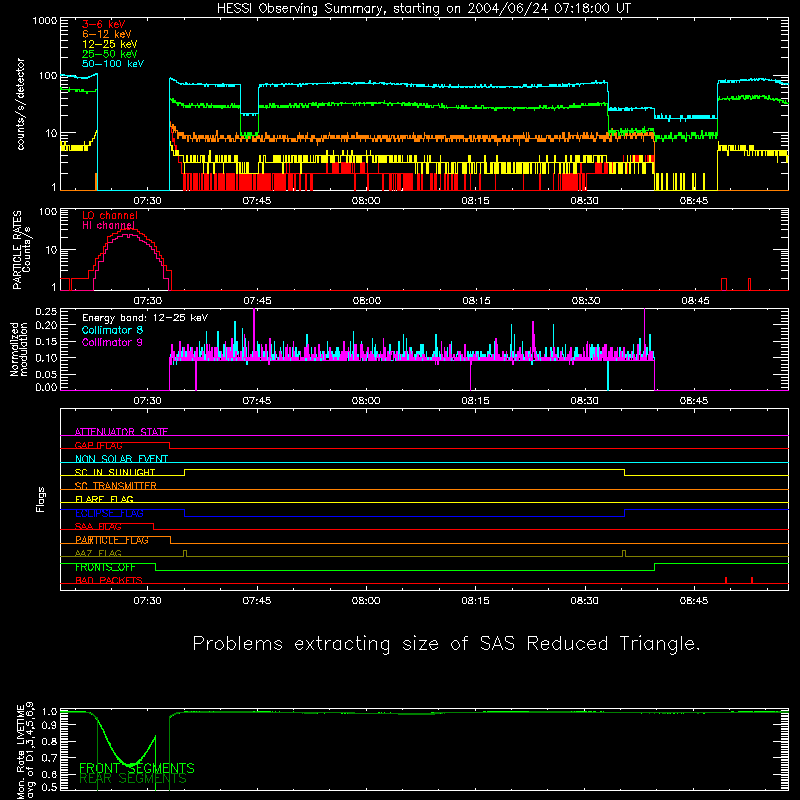The height and width of the screenshot is (800, 800).
Task: Click 07:30 tick under the counts plot
Action: [x=147, y=201]
